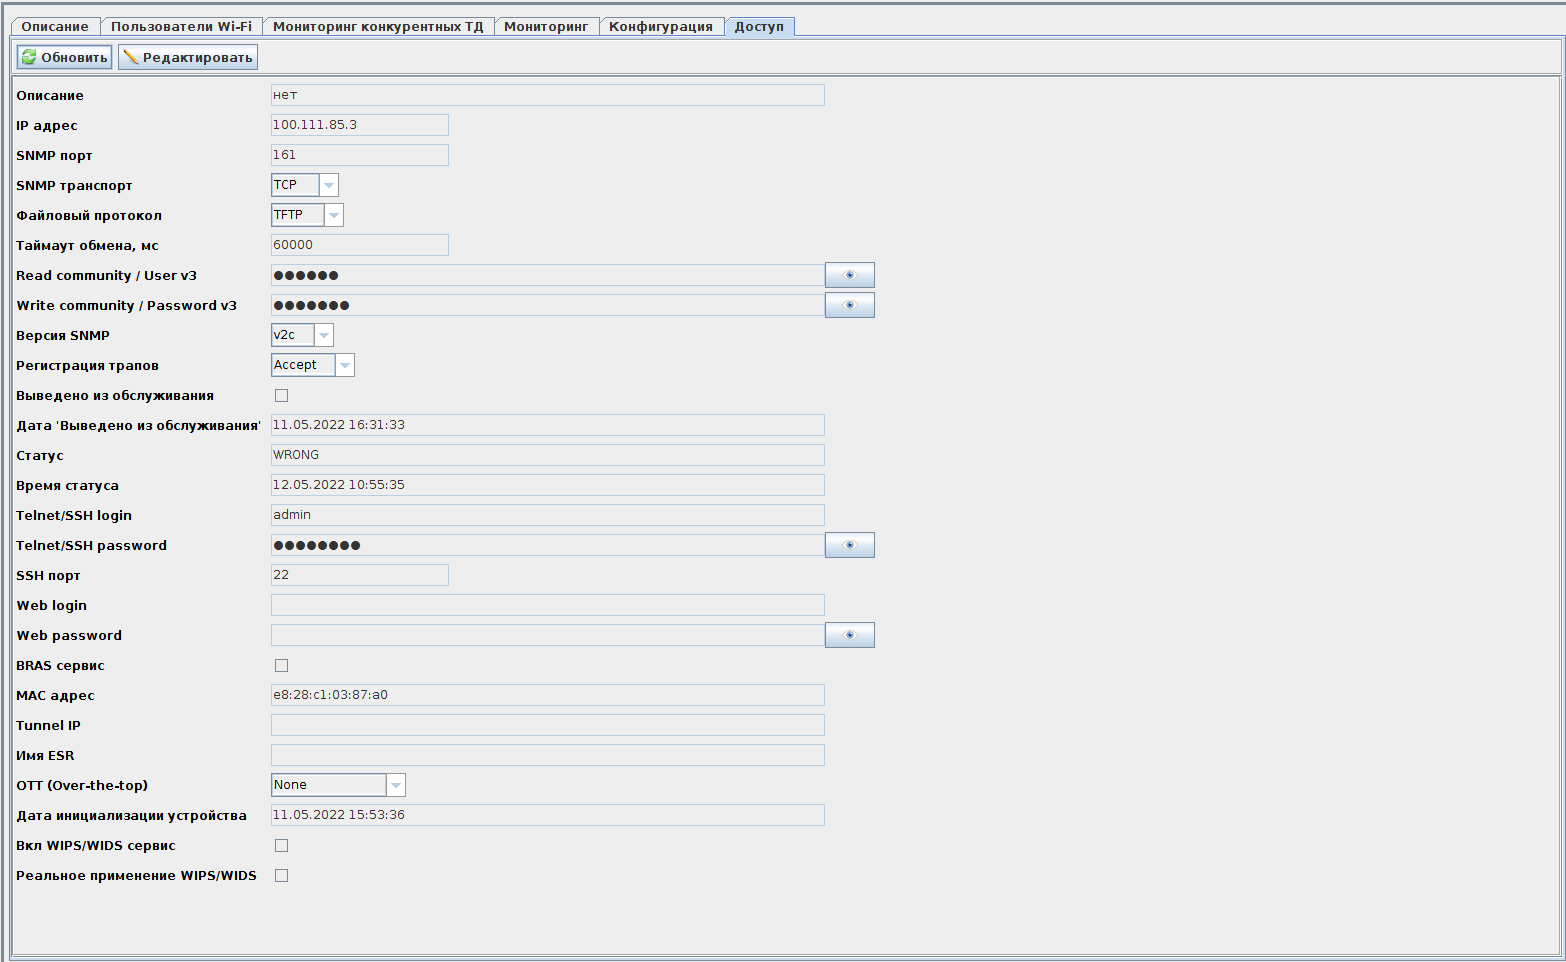This screenshot has height=962, width=1566.
Task: Open the OTT (Over-the-top) None dropdown
Action: pos(395,785)
